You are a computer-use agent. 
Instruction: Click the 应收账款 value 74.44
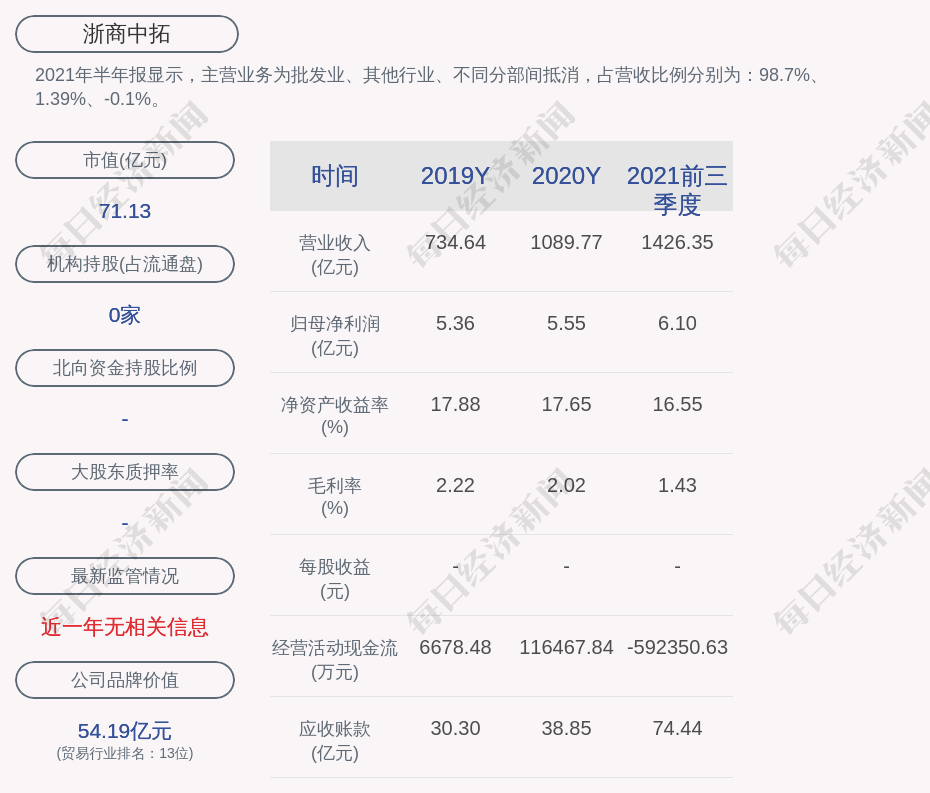point(677,728)
